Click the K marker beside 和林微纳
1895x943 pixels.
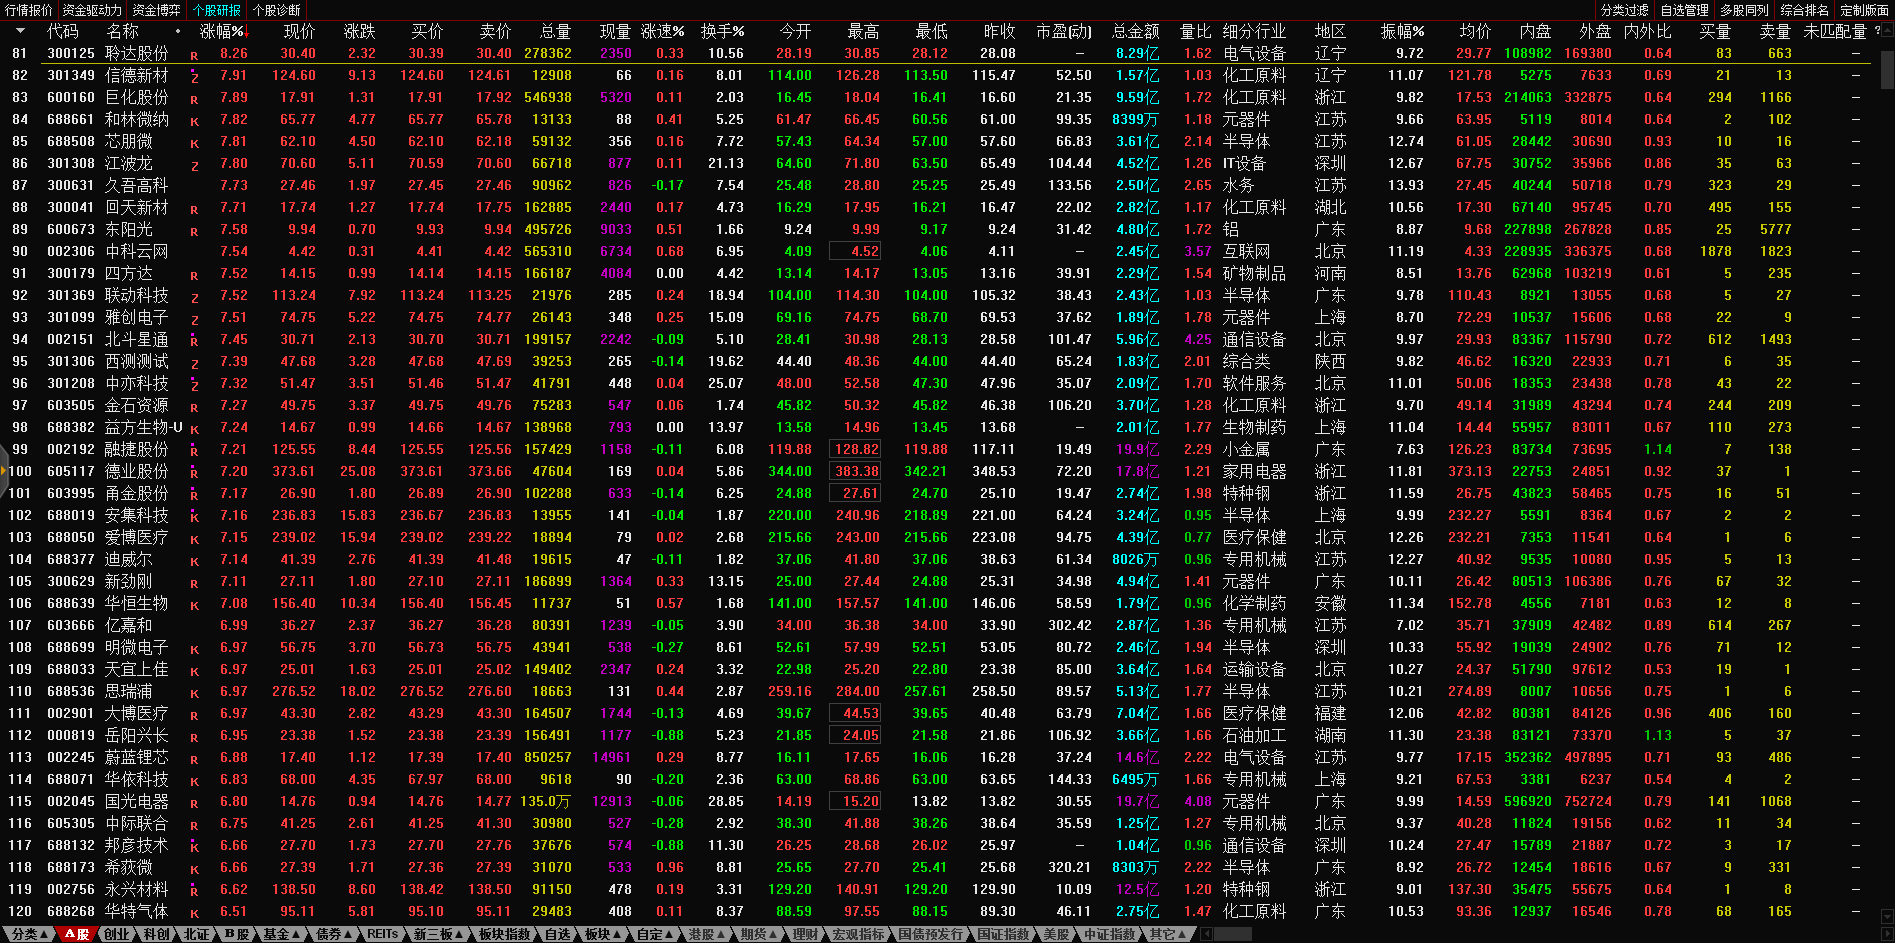point(194,121)
